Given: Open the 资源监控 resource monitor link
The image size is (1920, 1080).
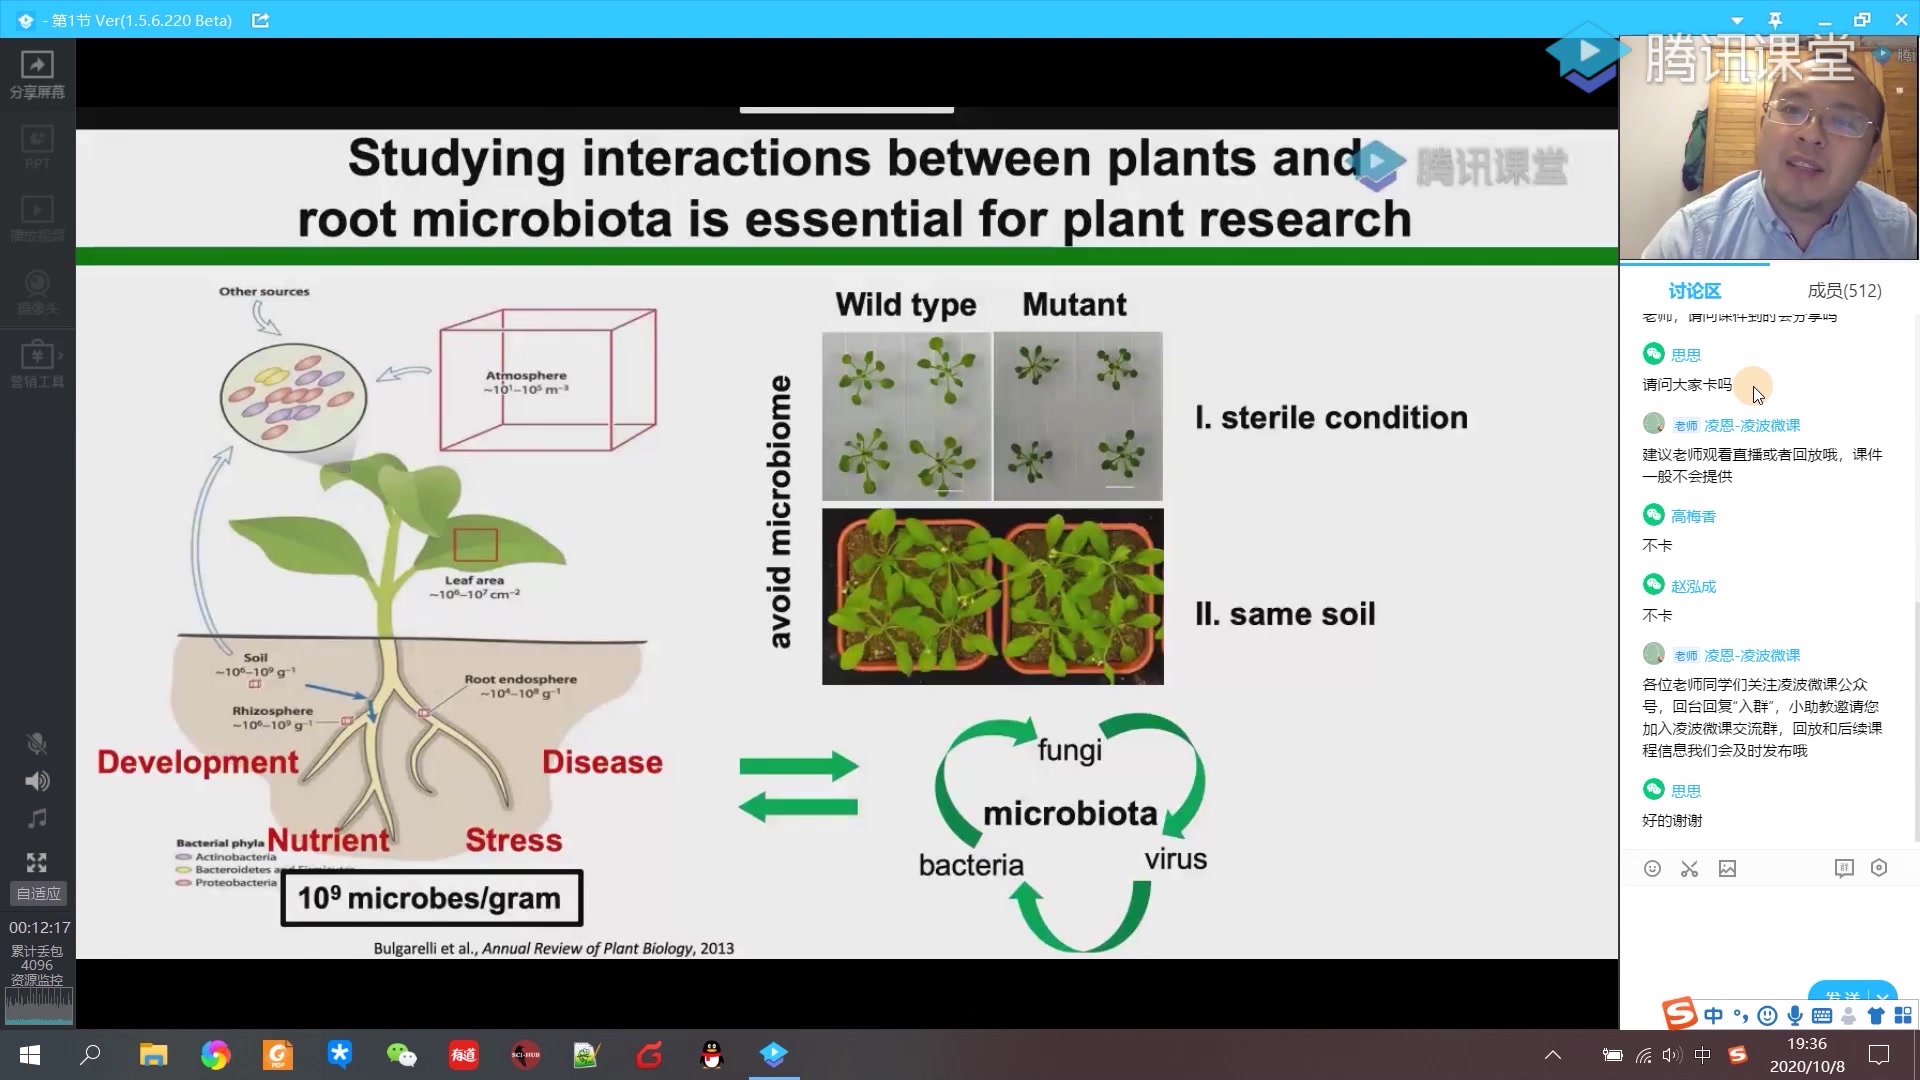Looking at the screenshot, I should (36, 979).
